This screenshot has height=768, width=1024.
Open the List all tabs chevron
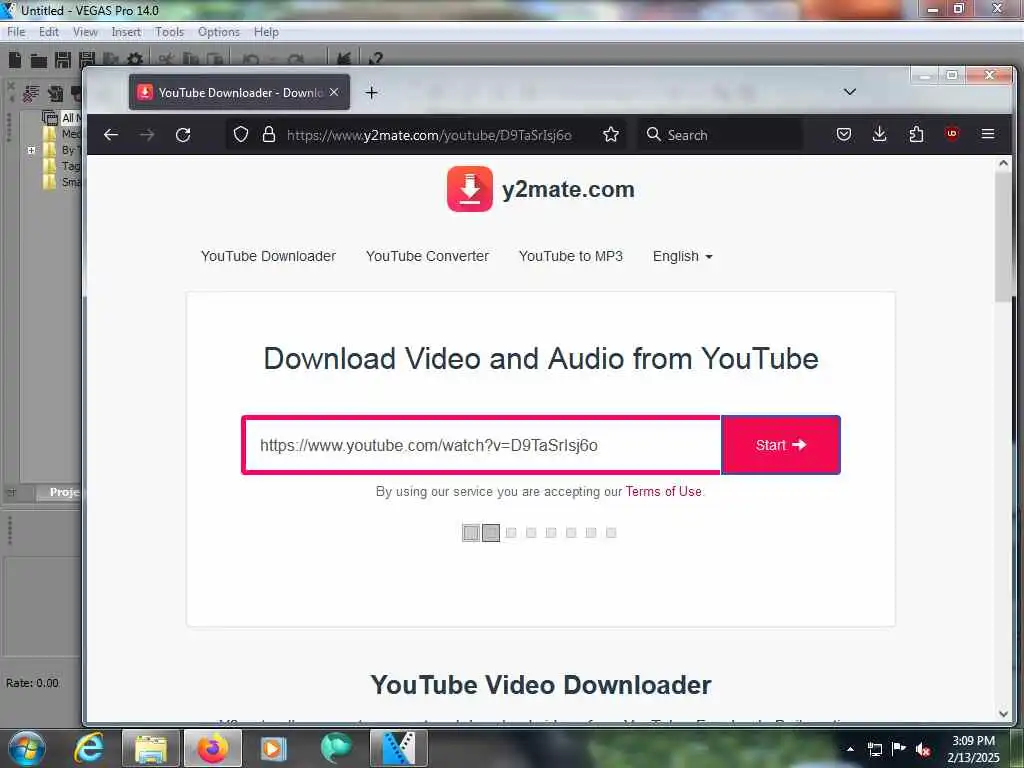[850, 92]
